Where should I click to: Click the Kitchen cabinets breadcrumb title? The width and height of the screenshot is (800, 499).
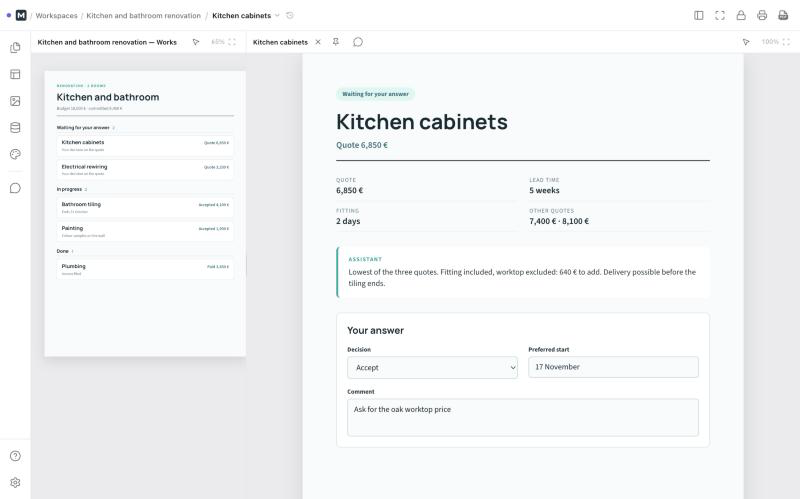(x=241, y=16)
